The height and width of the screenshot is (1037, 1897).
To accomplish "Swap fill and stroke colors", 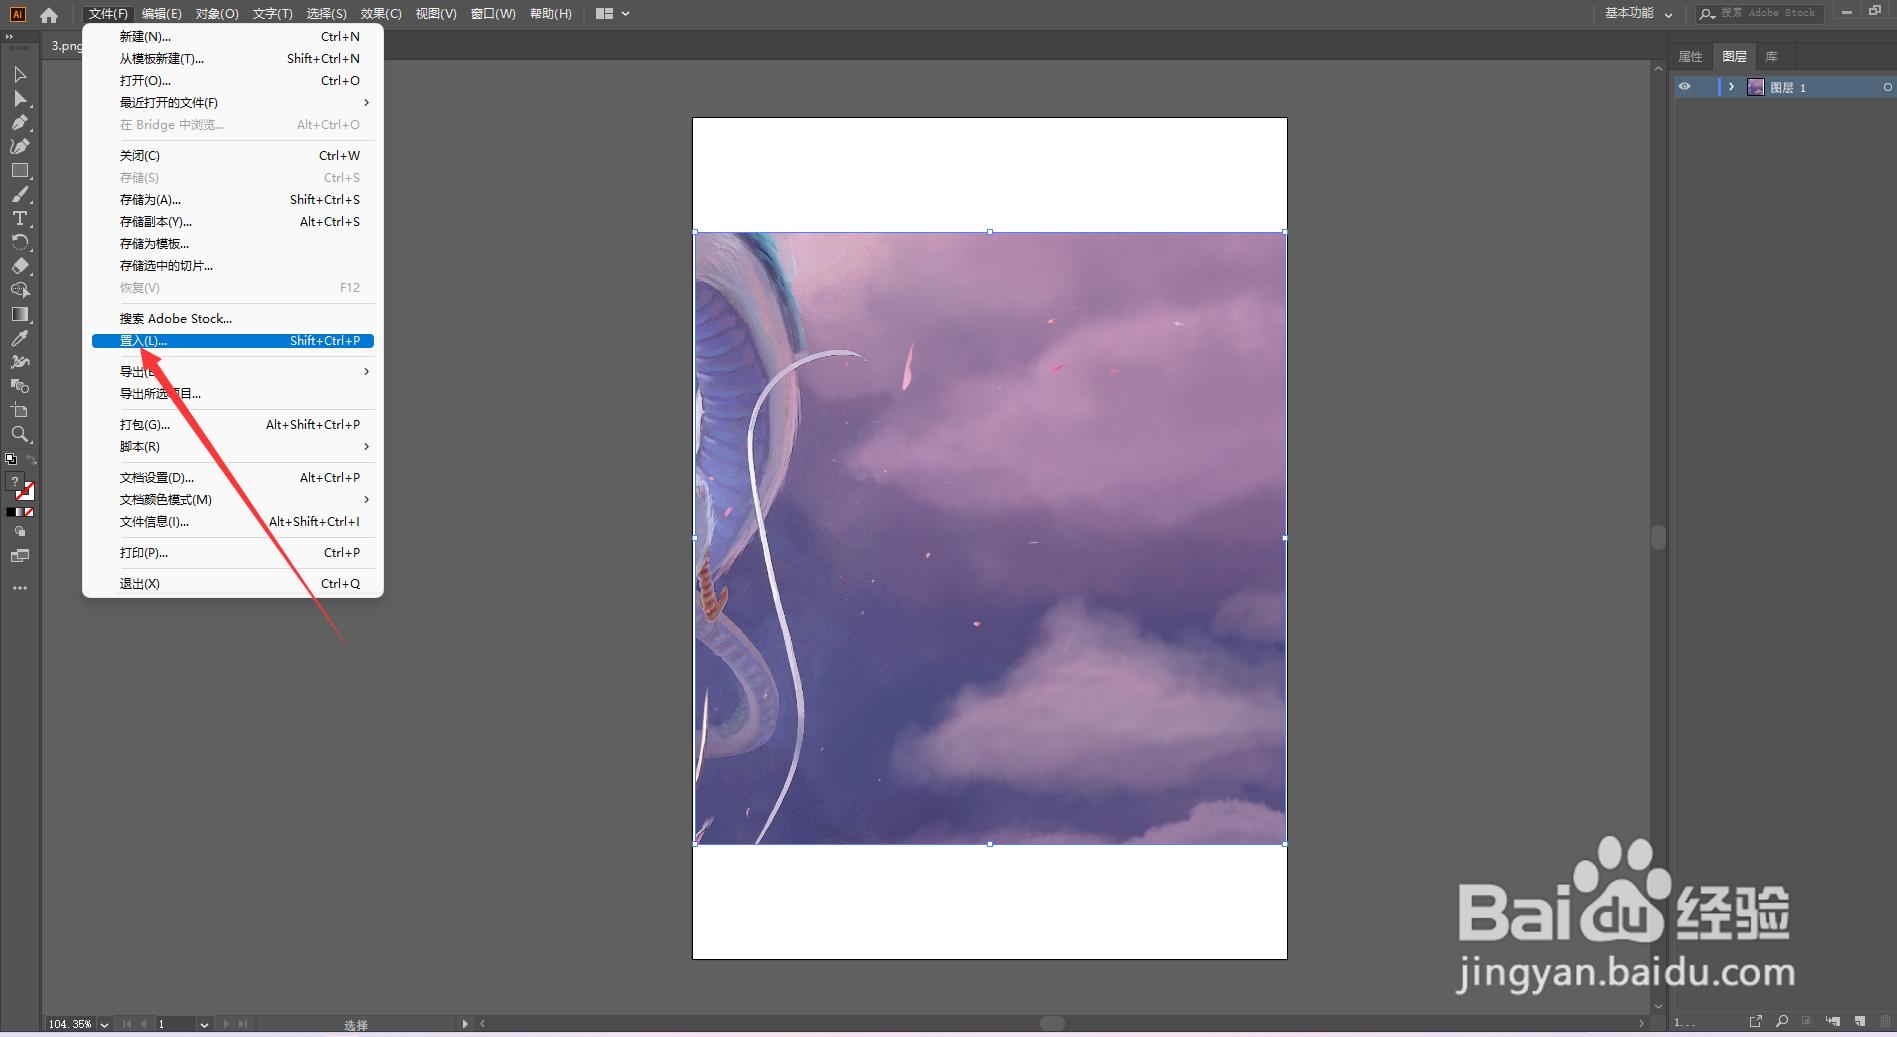I will 31,460.
